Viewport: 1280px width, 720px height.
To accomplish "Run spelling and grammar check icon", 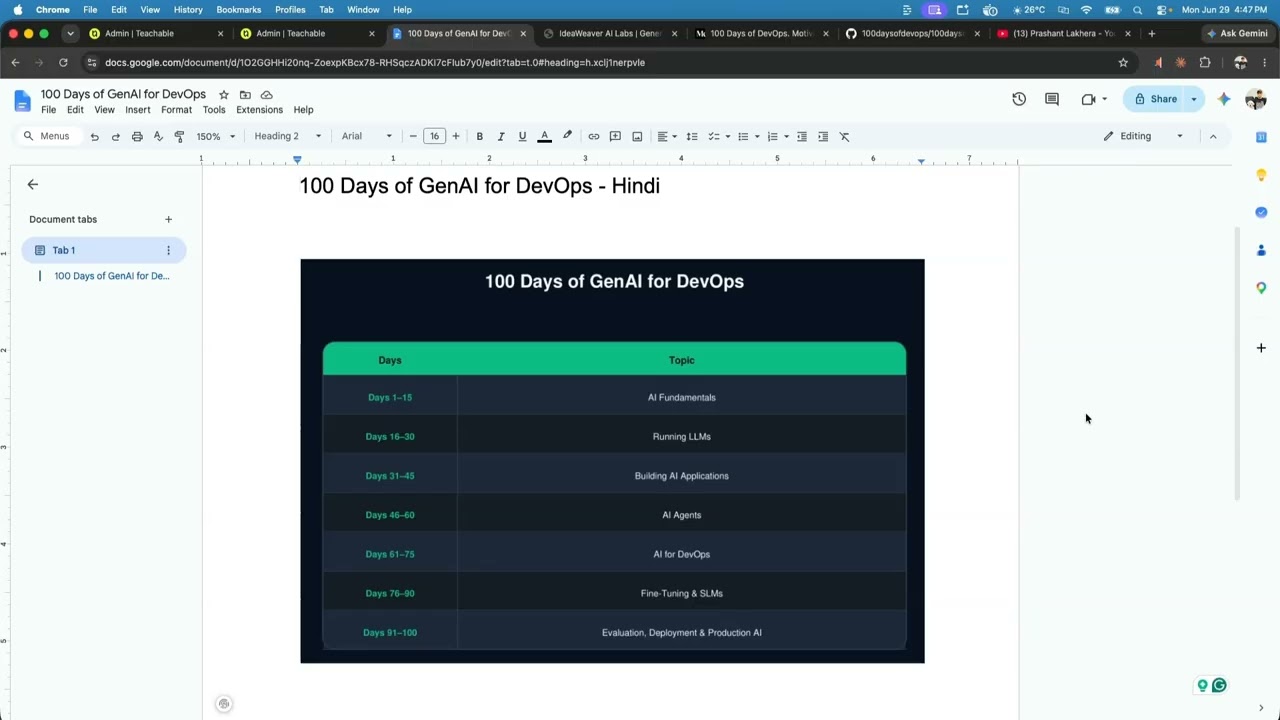I will pyautogui.click(x=158, y=136).
